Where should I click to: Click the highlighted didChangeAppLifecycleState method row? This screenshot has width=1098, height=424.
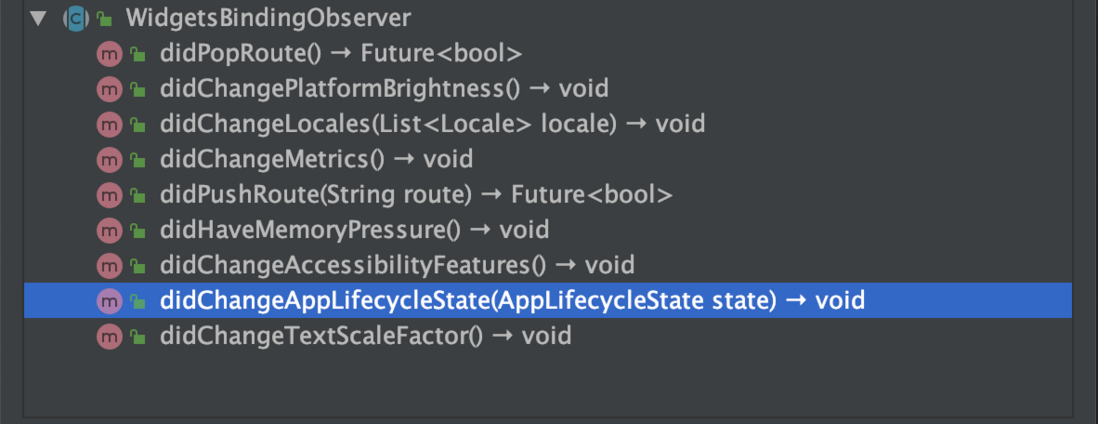click(x=548, y=301)
